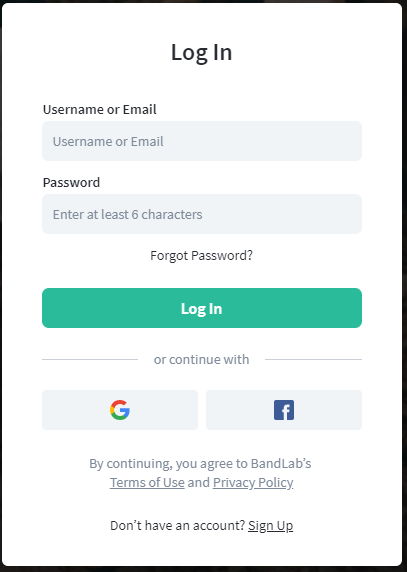This screenshot has height=572, width=407.
Task: Click the 'By continuing, you agree to BandLab's' text
Action: (200, 463)
